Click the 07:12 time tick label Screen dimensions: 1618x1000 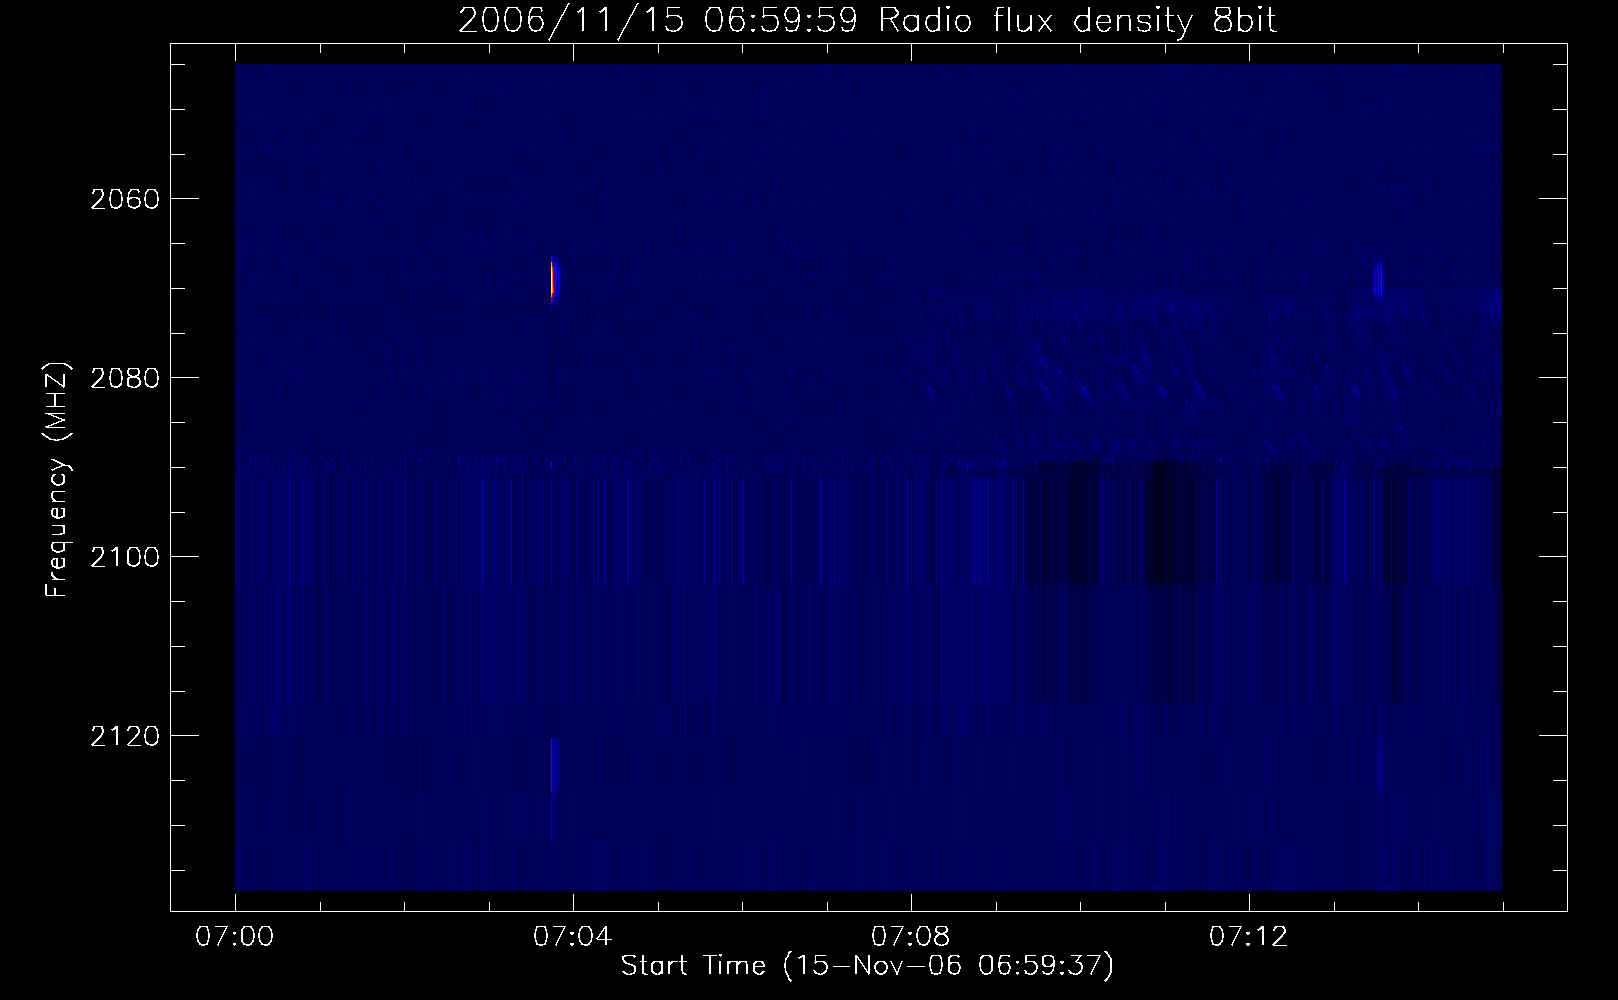pyautogui.click(x=1249, y=937)
